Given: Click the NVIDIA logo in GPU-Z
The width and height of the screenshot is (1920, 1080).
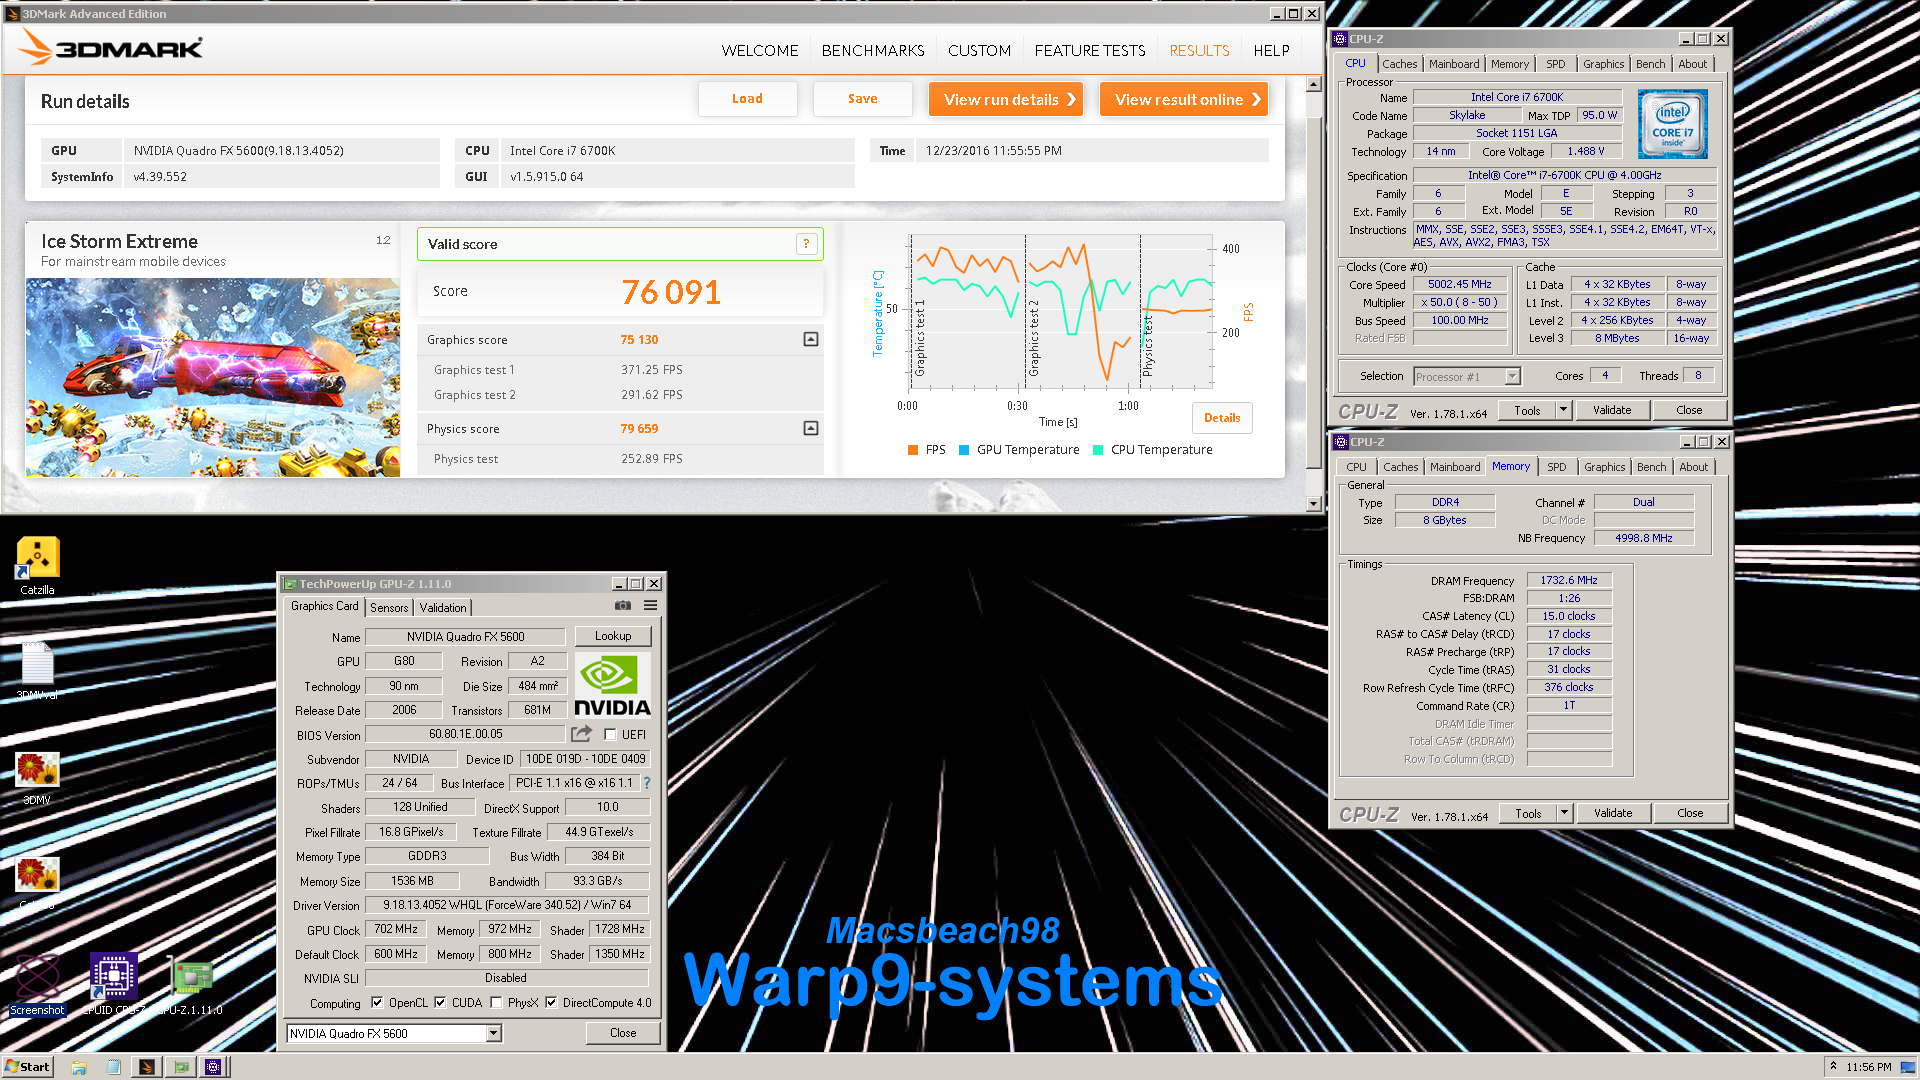Looking at the screenshot, I should (612, 685).
